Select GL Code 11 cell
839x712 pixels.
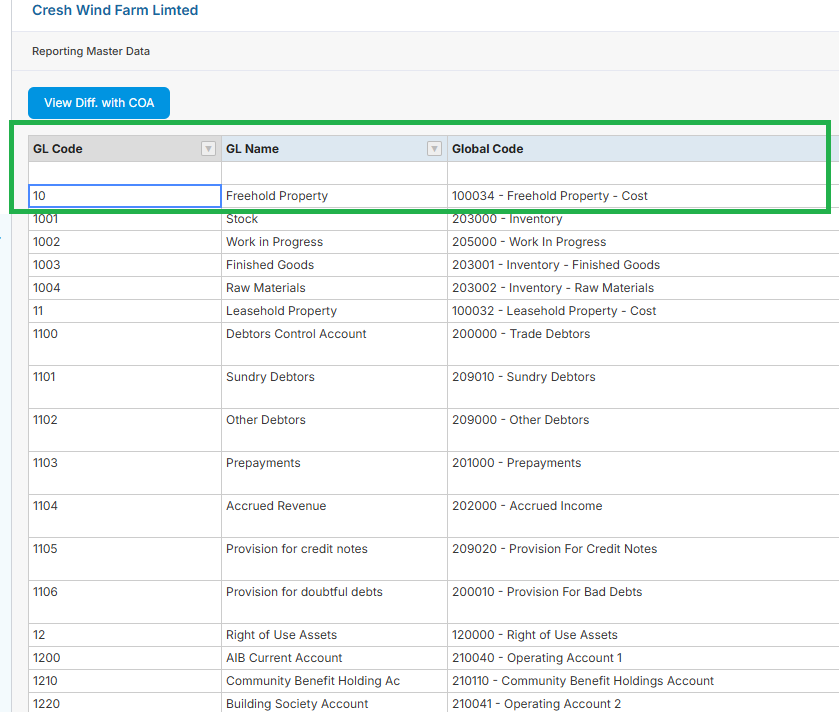[125, 311]
